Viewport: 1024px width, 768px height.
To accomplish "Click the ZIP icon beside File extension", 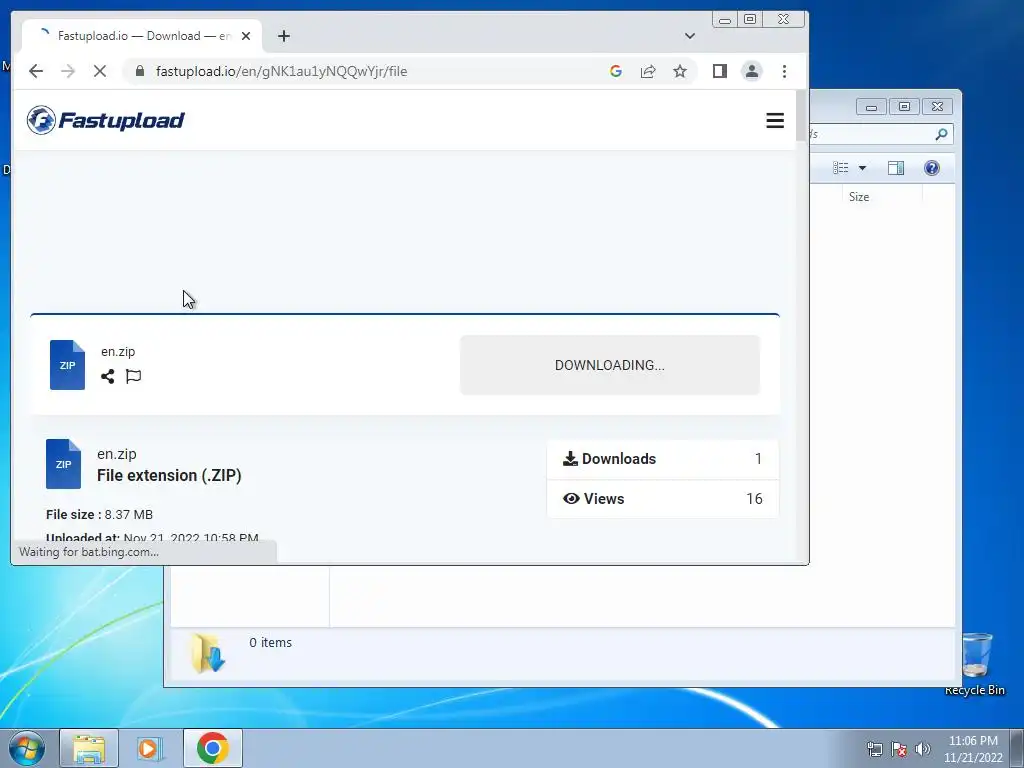I will 63,464.
